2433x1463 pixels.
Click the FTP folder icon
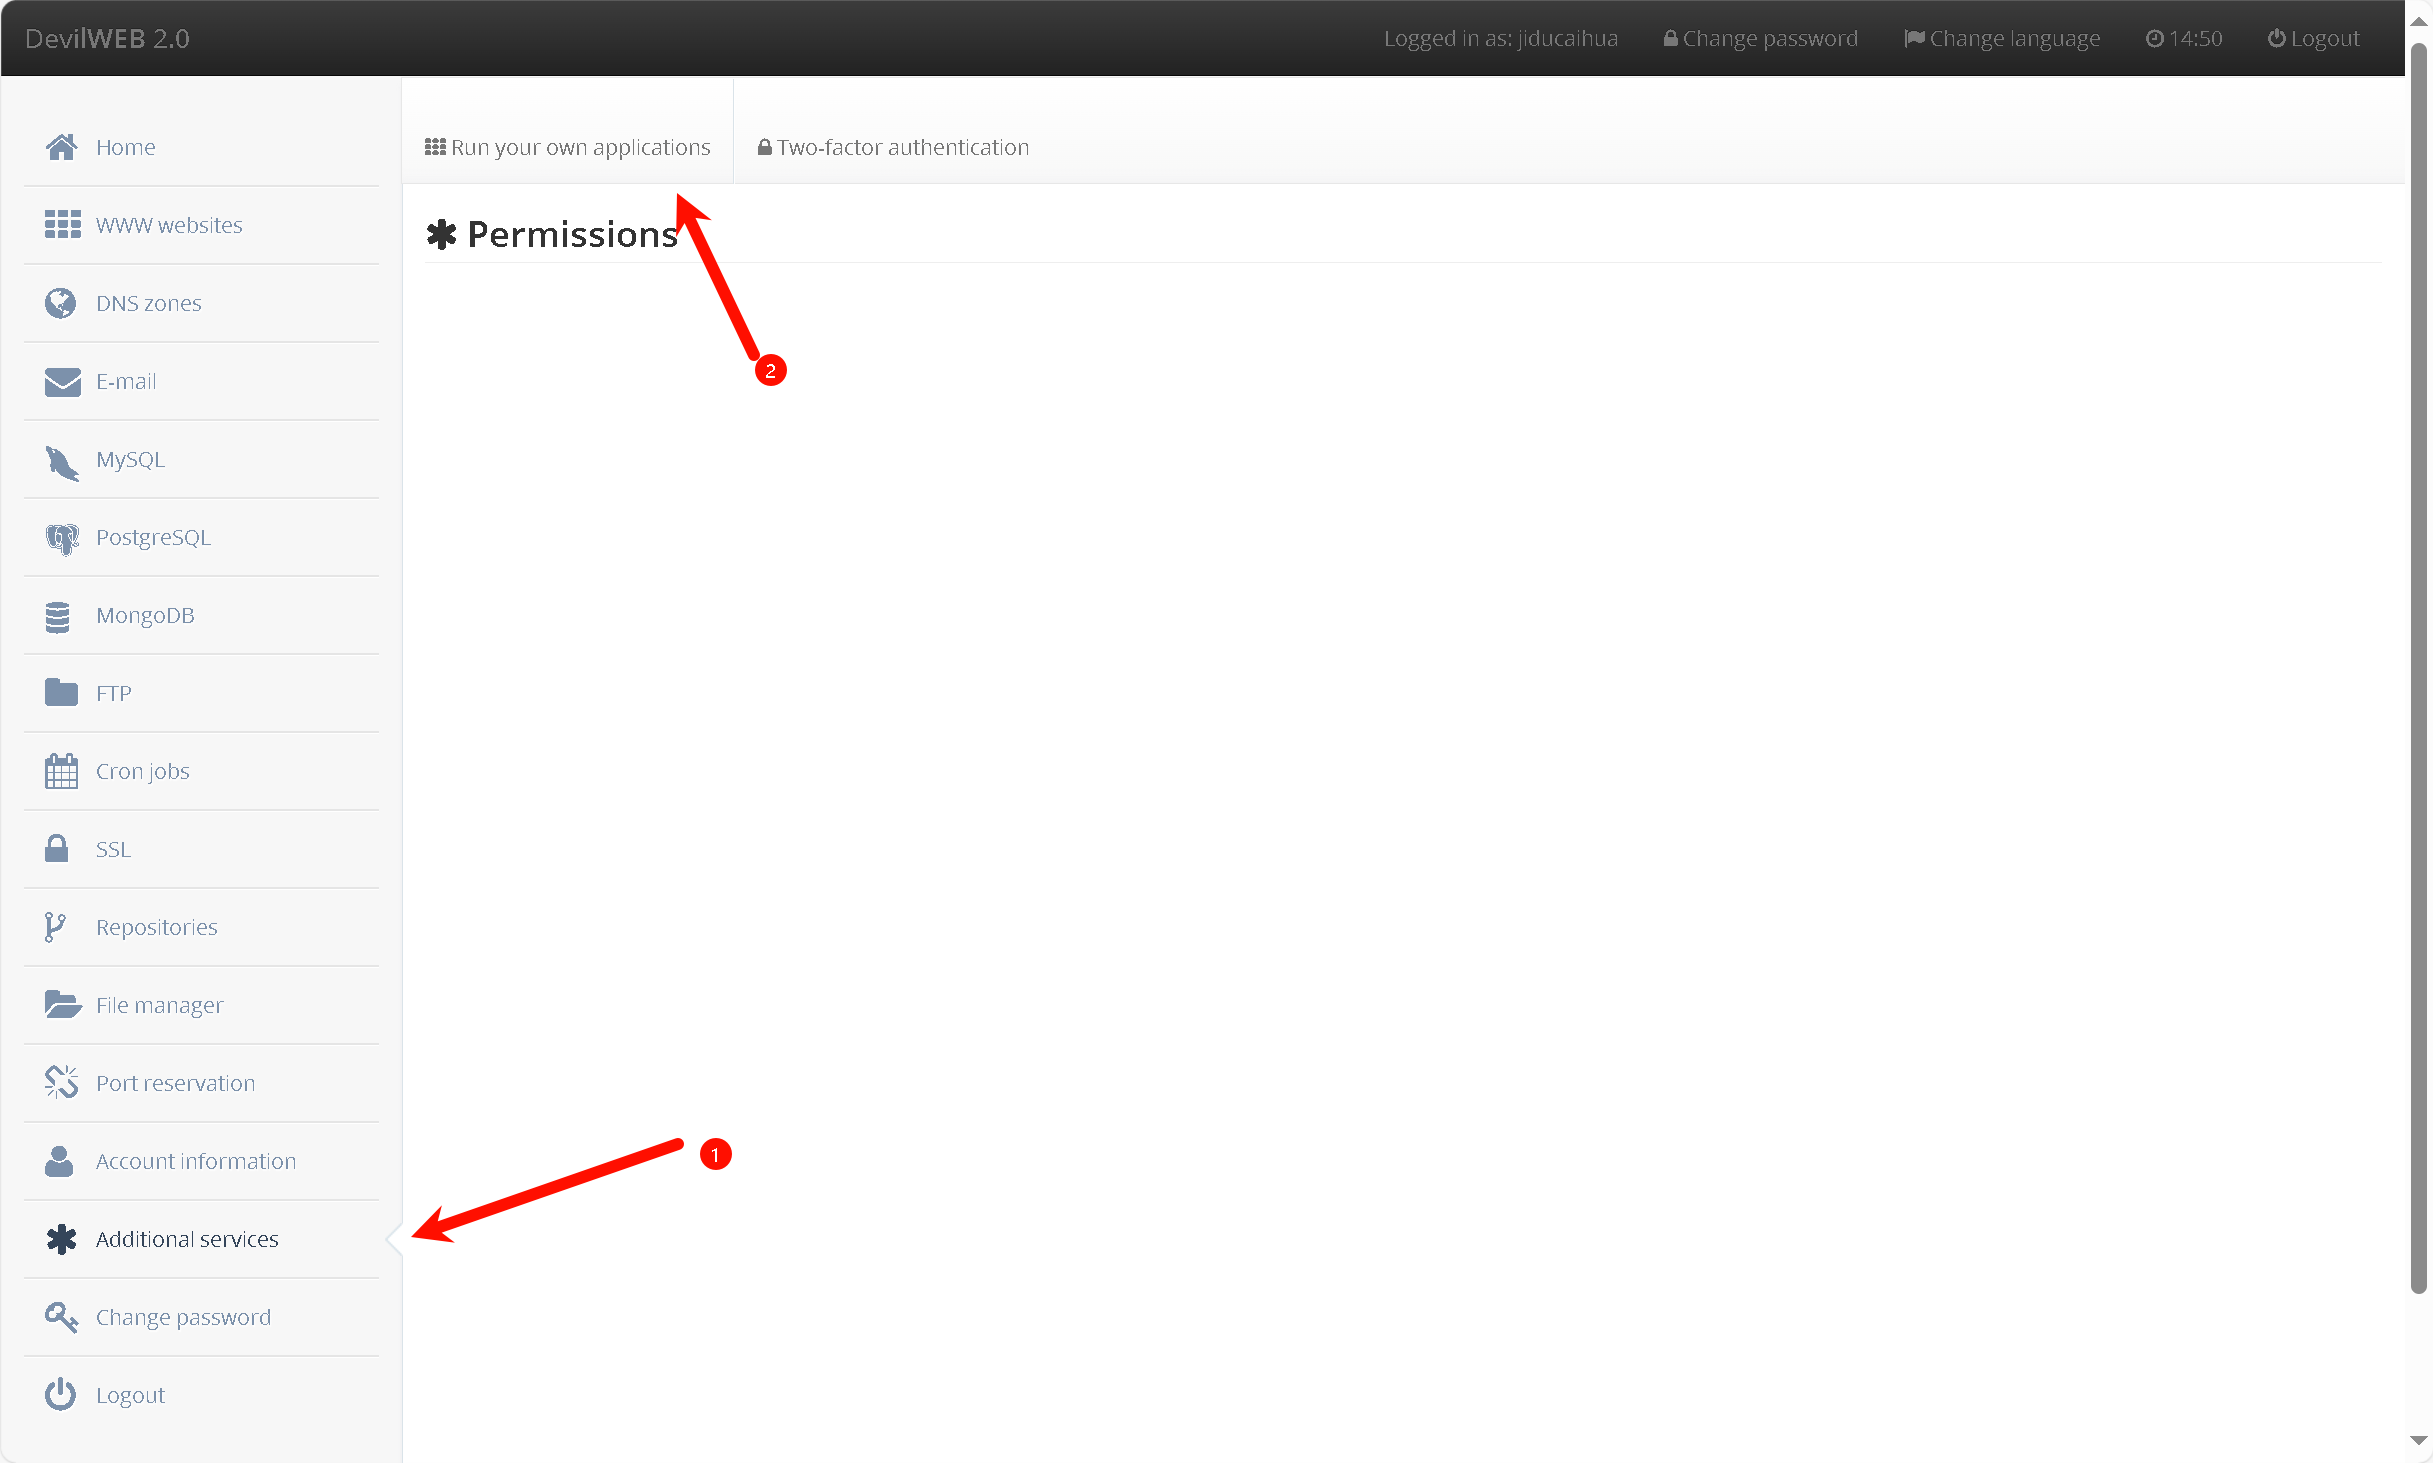[x=61, y=692]
